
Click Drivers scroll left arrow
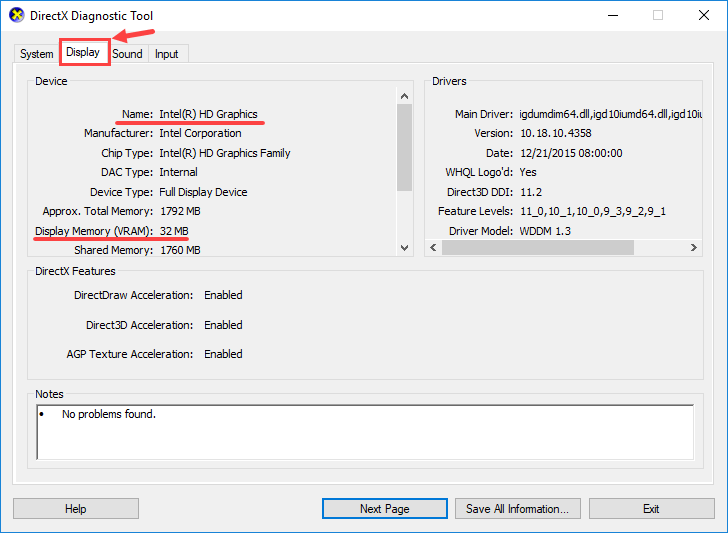(433, 247)
